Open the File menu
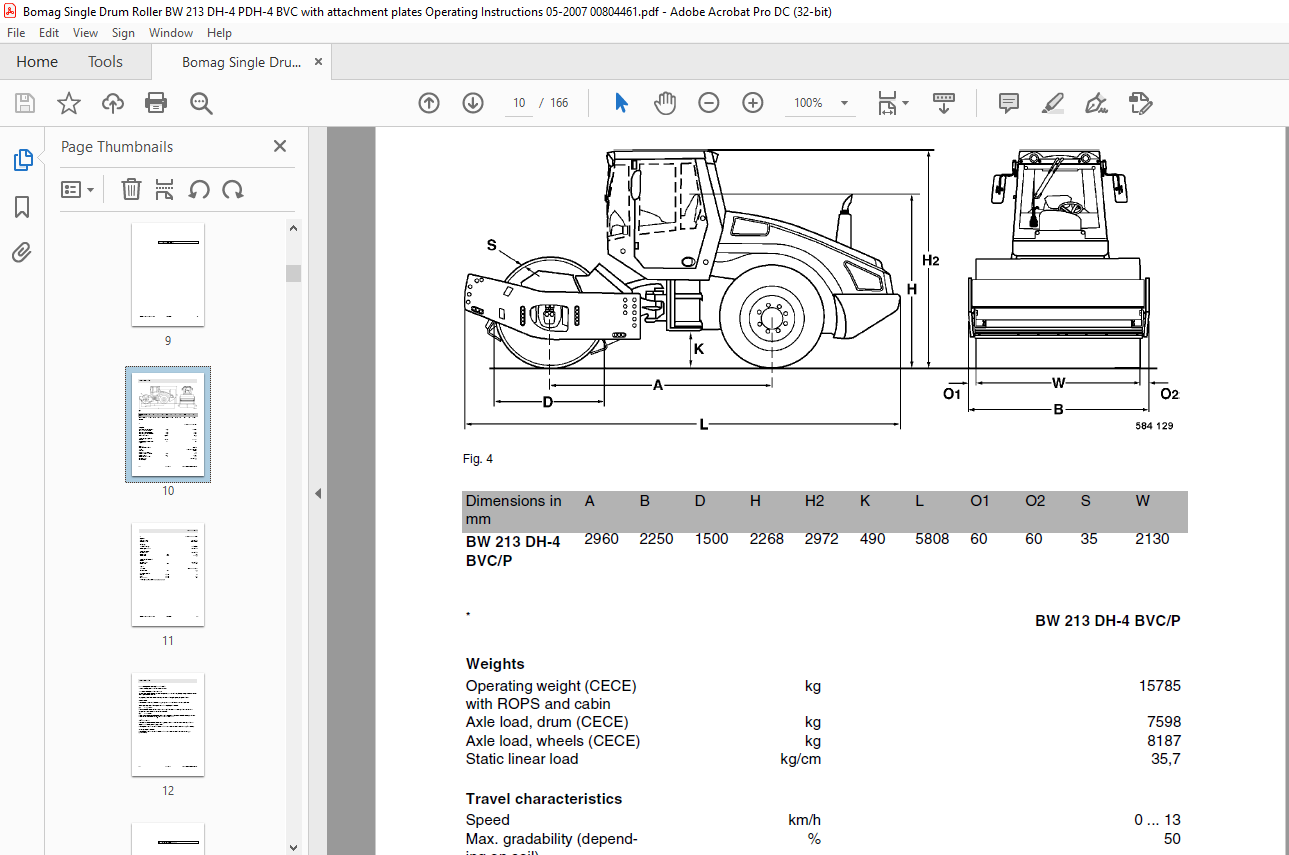The width and height of the screenshot is (1289, 855). point(16,33)
